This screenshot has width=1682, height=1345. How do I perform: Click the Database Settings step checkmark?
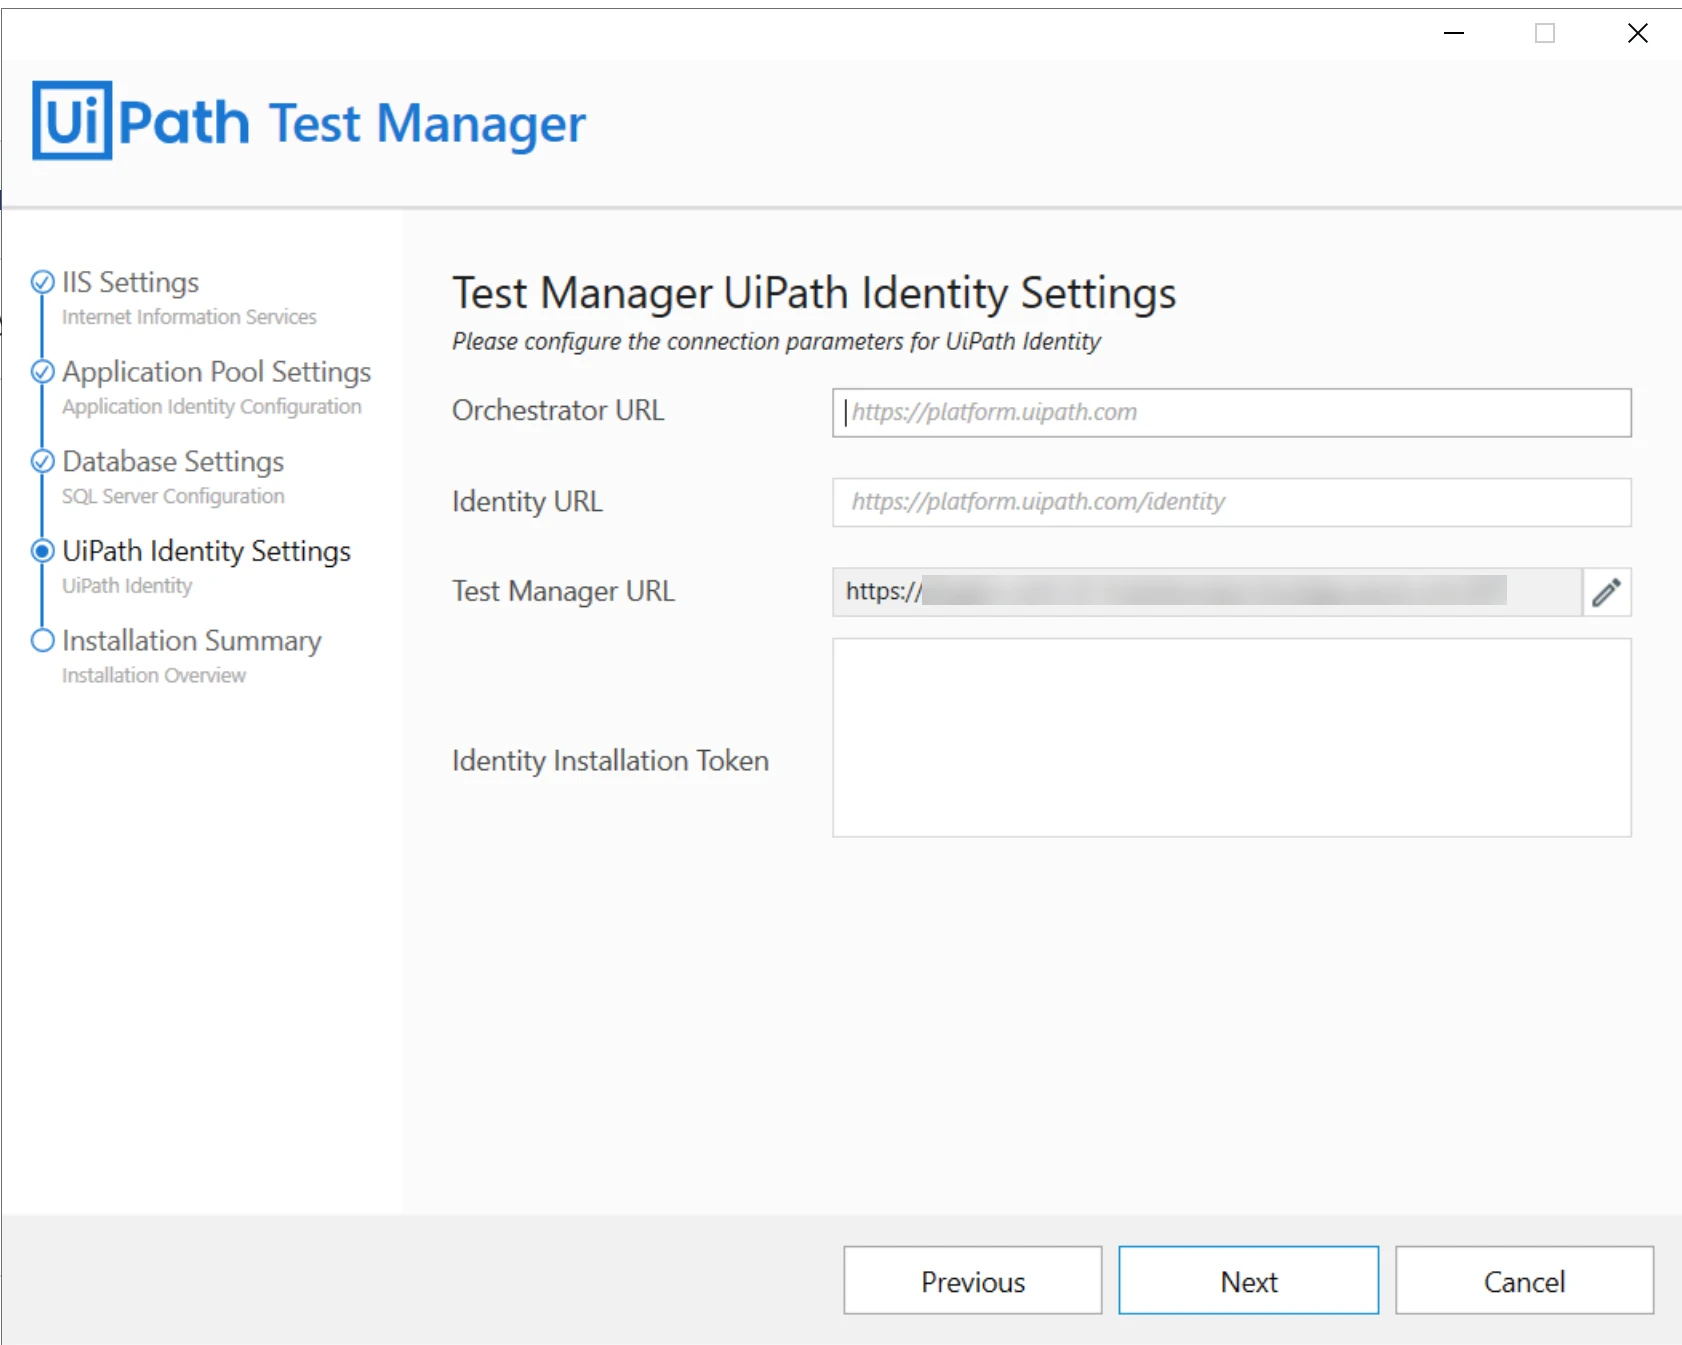(42, 461)
